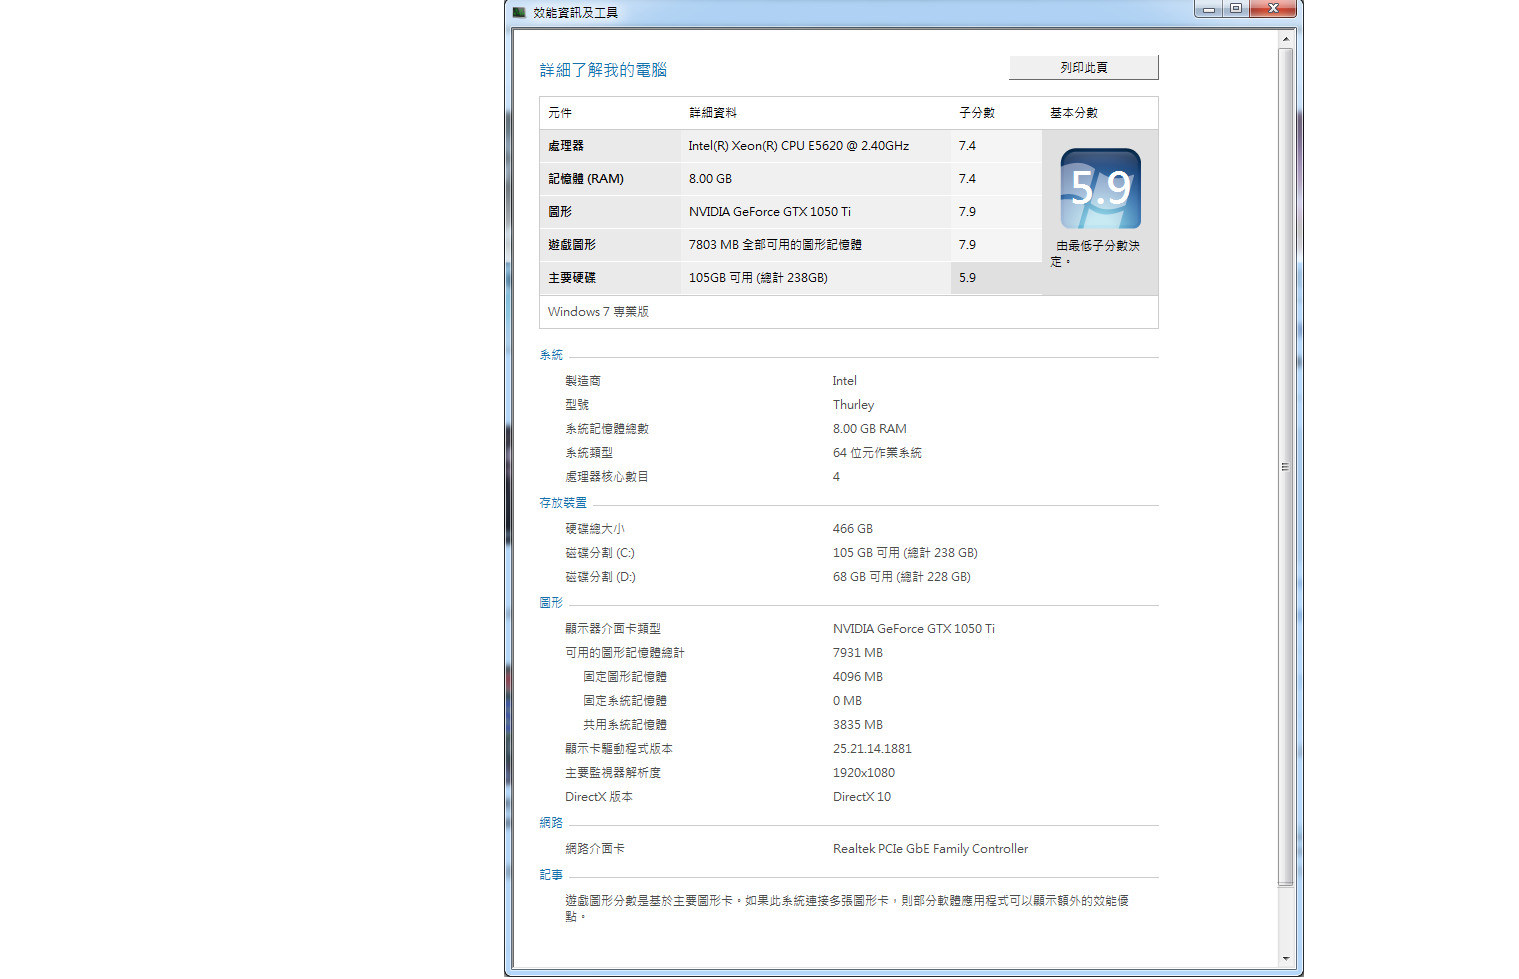Click the 效能資訊及工具 title bar icon
1519x979 pixels.
[x=519, y=12]
